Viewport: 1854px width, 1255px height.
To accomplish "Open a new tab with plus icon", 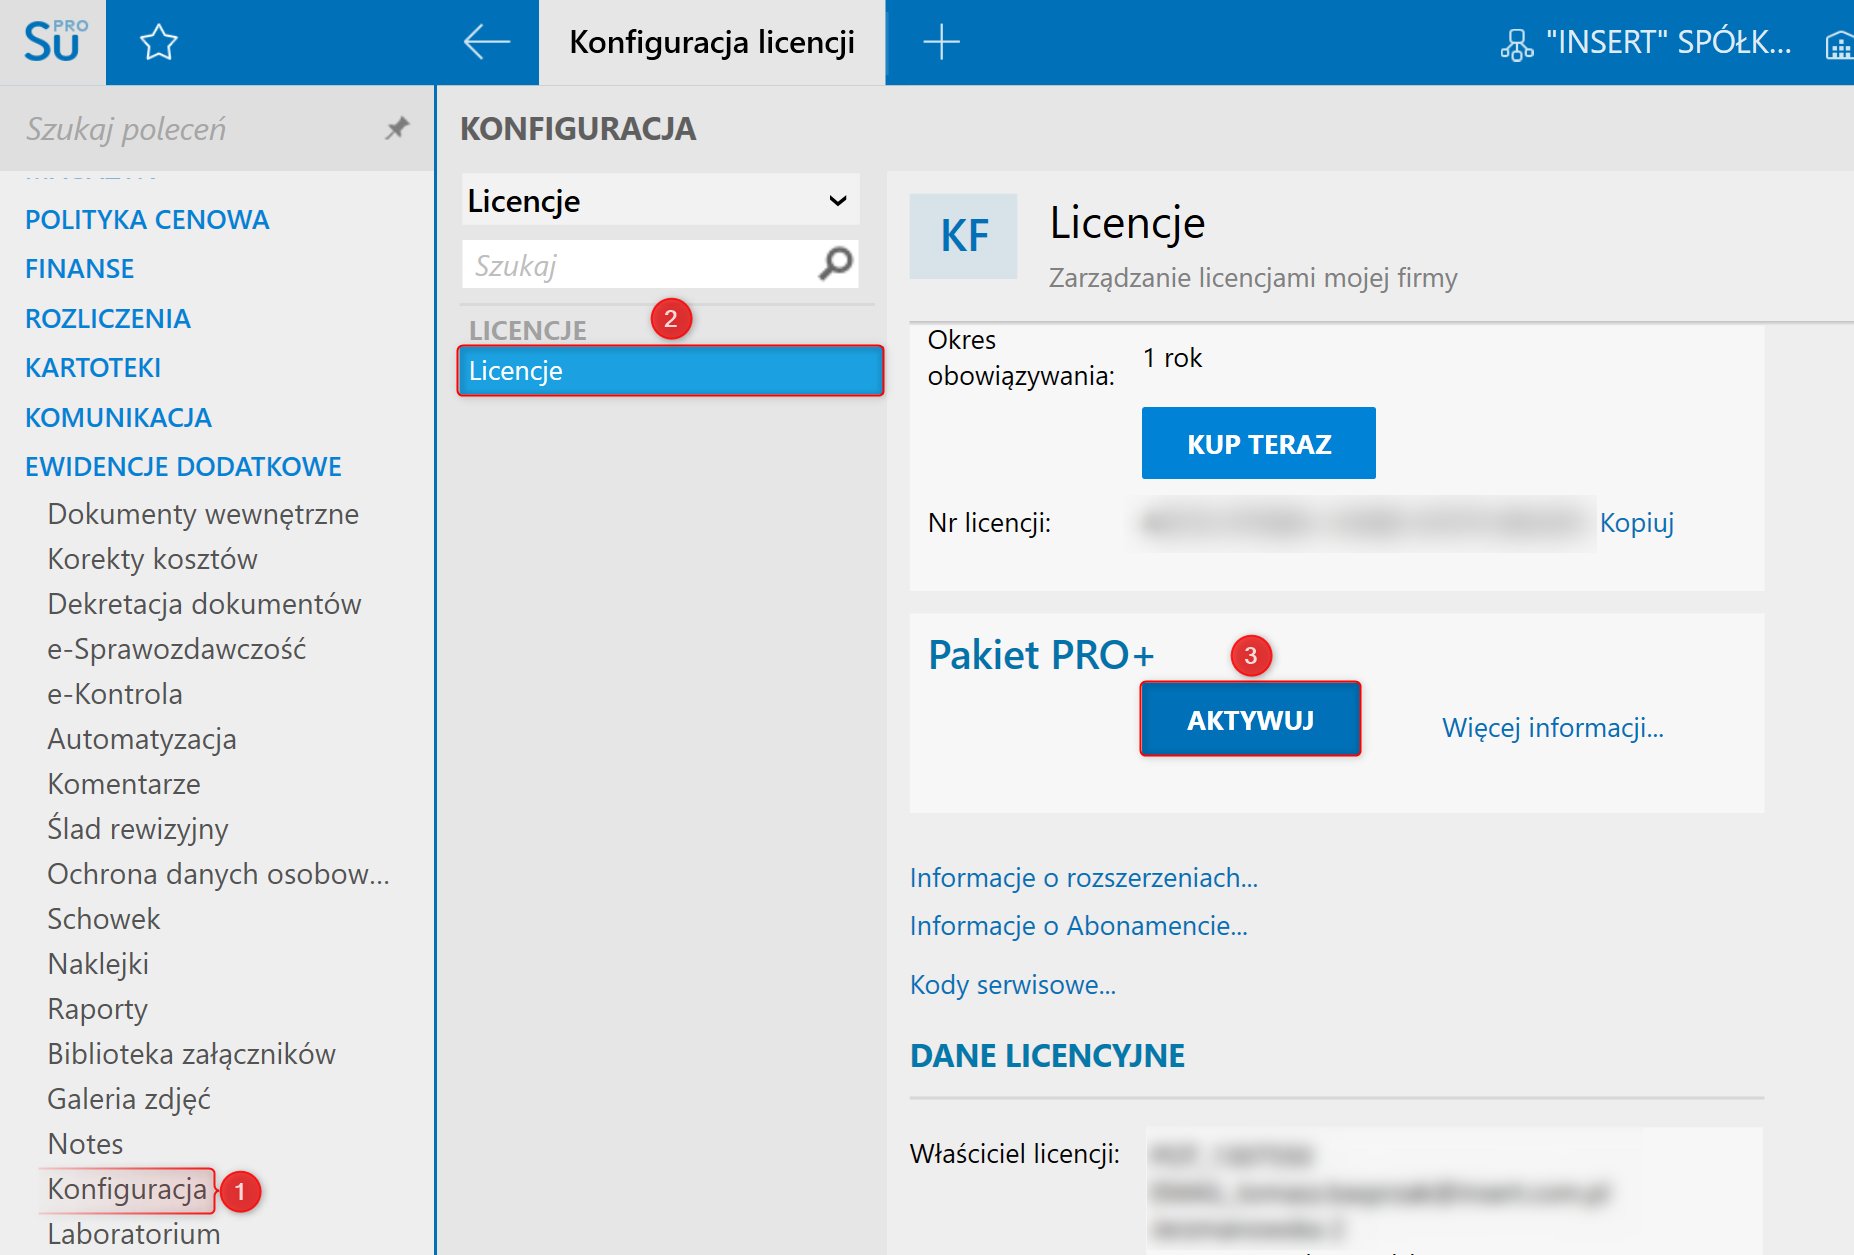I will pos(941,42).
